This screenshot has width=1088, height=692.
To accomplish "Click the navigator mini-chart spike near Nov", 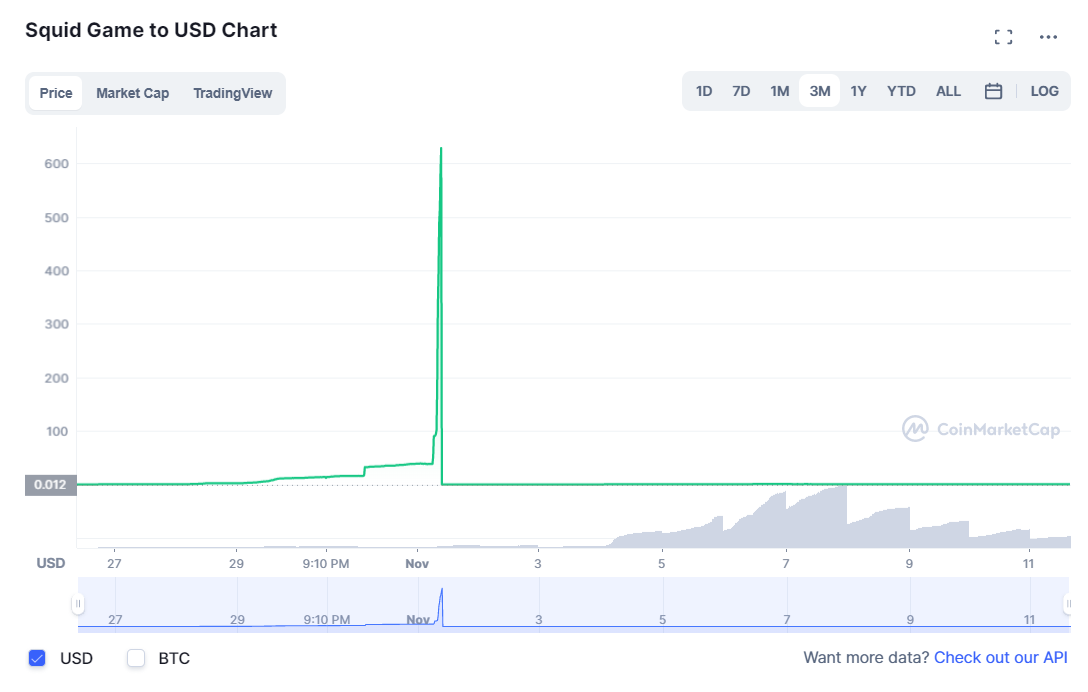I will pos(441,591).
